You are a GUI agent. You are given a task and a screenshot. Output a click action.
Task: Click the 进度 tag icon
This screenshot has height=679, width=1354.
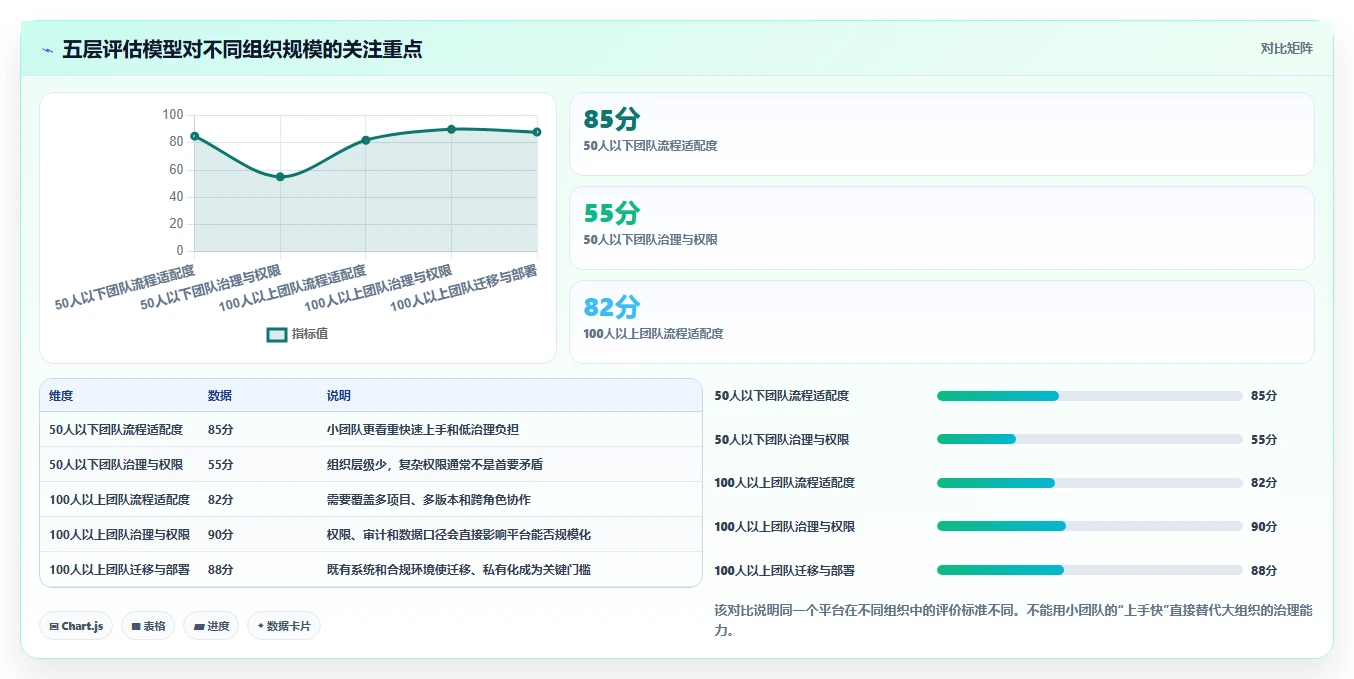(199, 627)
